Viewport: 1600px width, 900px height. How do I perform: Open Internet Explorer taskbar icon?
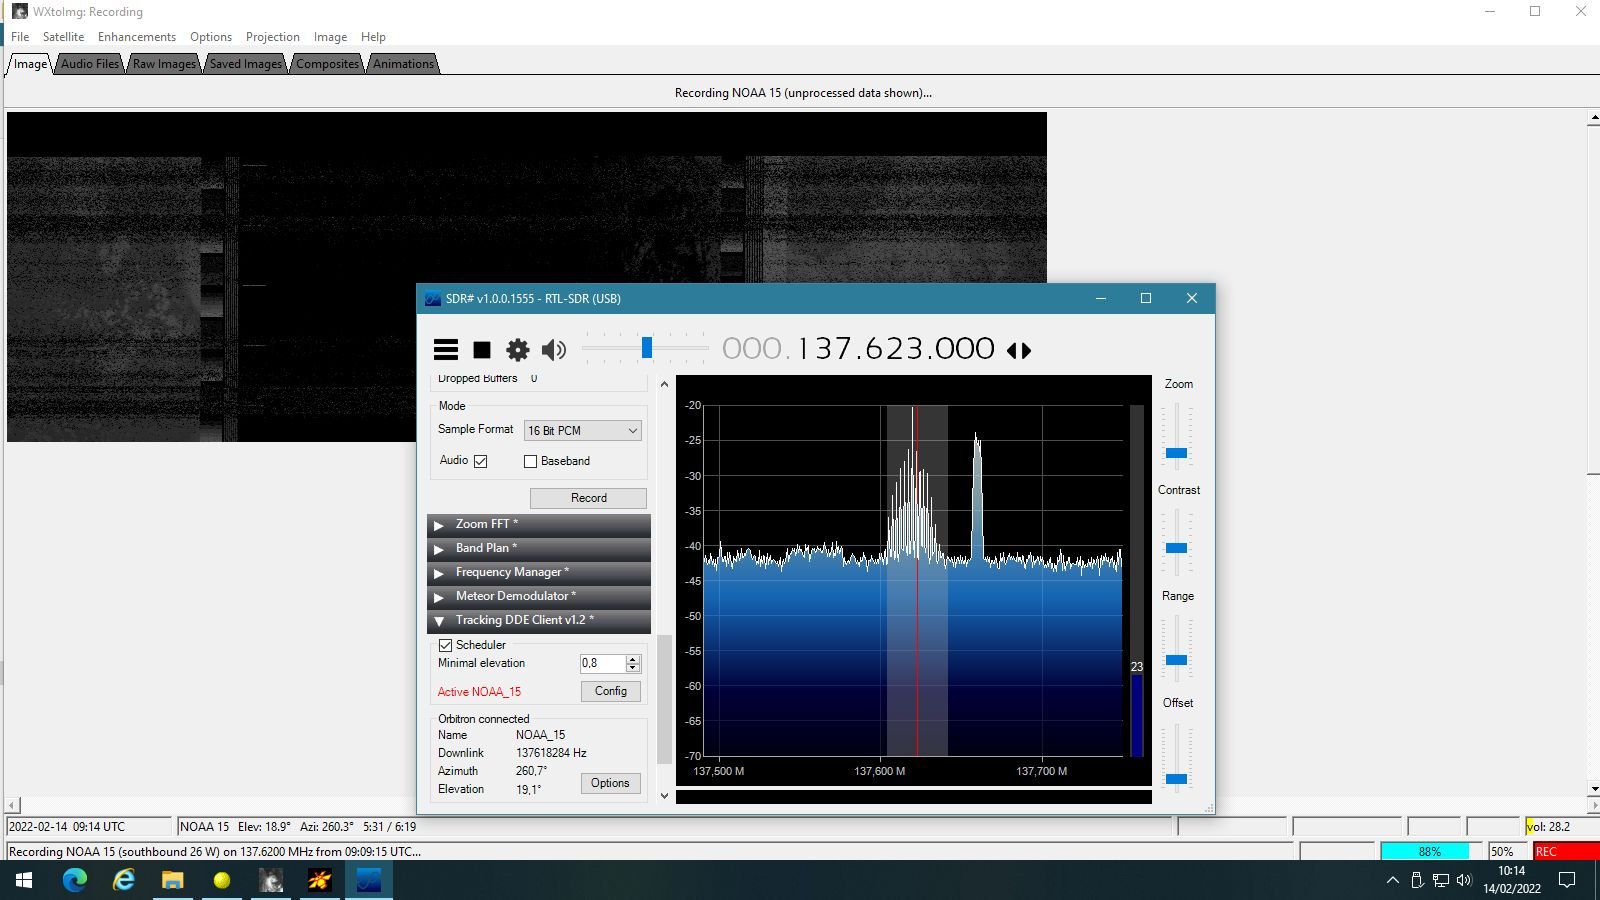pos(124,880)
